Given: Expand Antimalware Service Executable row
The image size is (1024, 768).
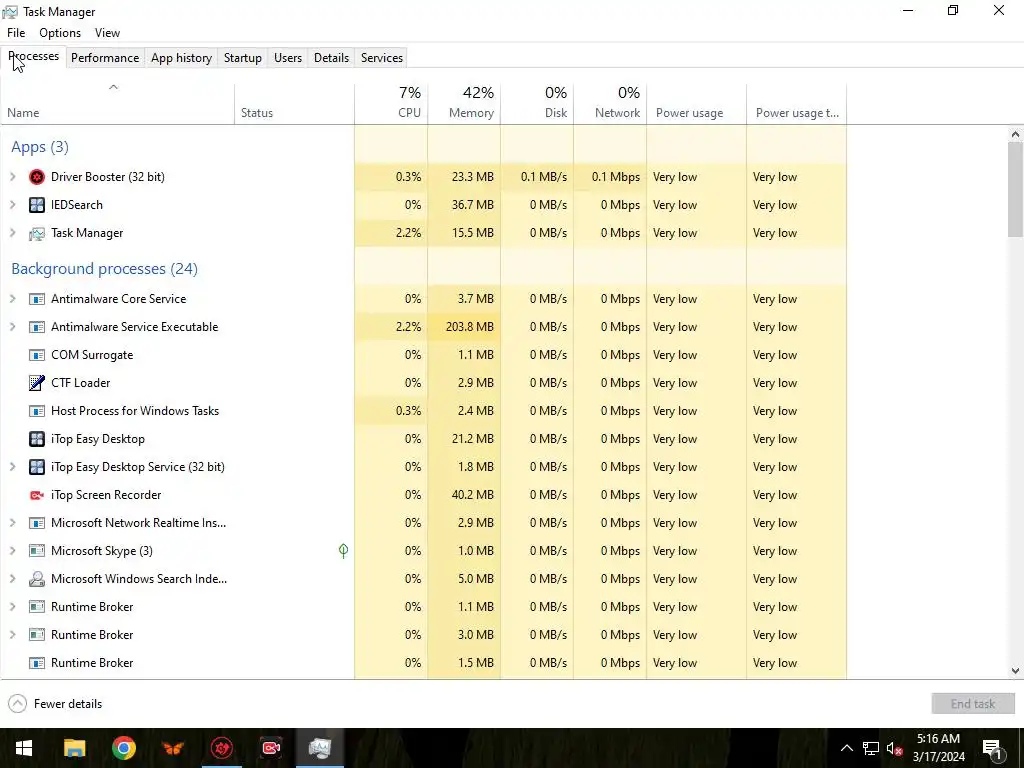Looking at the screenshot, I should point(12,327).
